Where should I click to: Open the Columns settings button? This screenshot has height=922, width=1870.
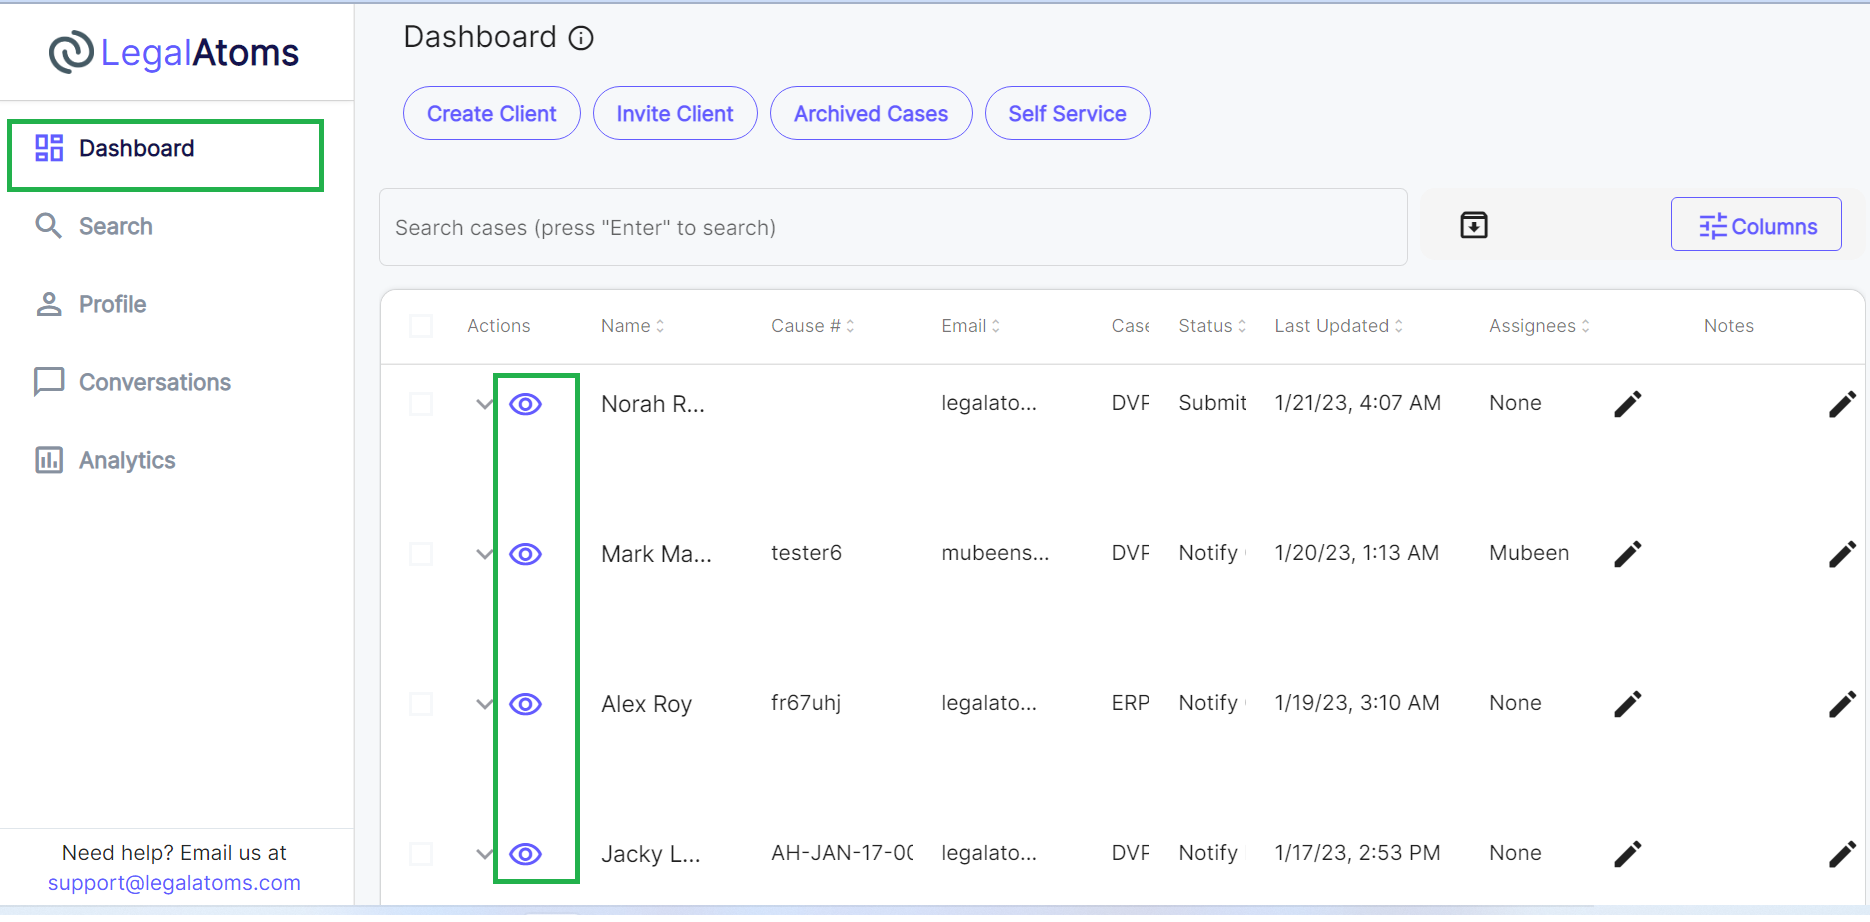coord(1756,224)
